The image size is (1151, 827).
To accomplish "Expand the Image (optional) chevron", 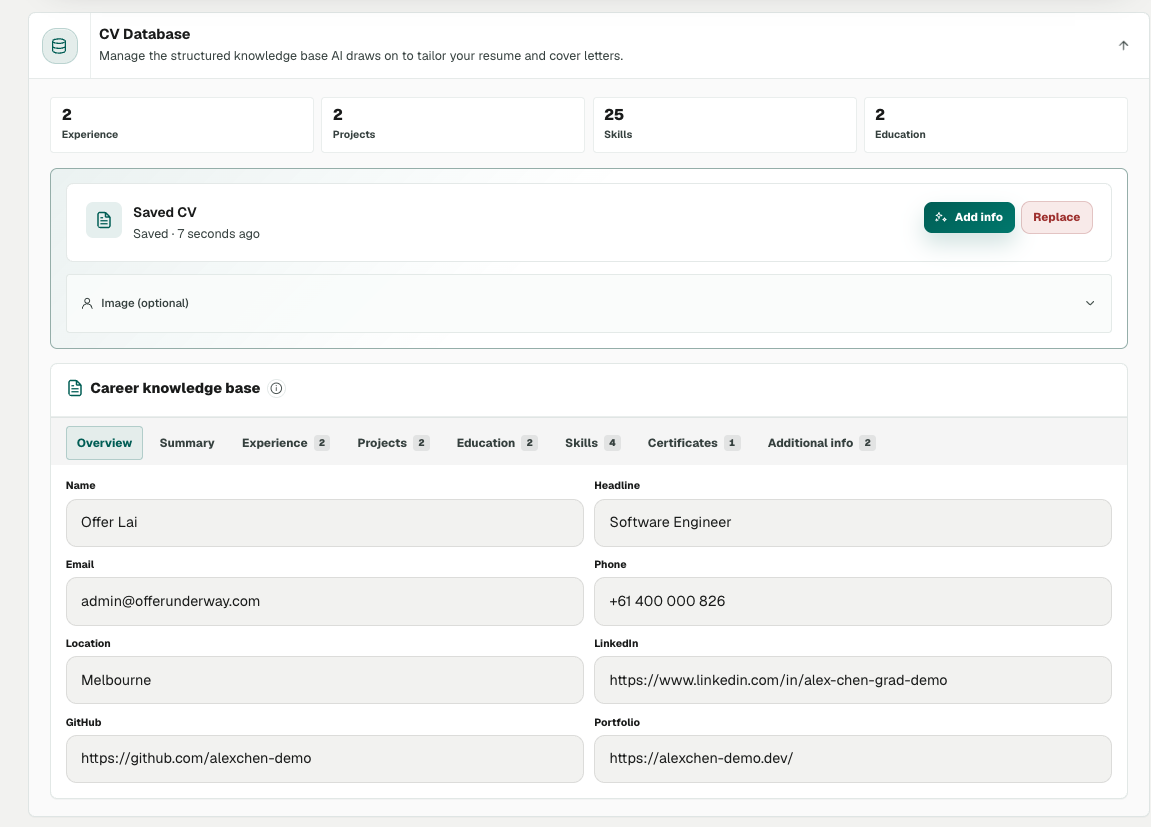I will click(x=1090, y=303).
